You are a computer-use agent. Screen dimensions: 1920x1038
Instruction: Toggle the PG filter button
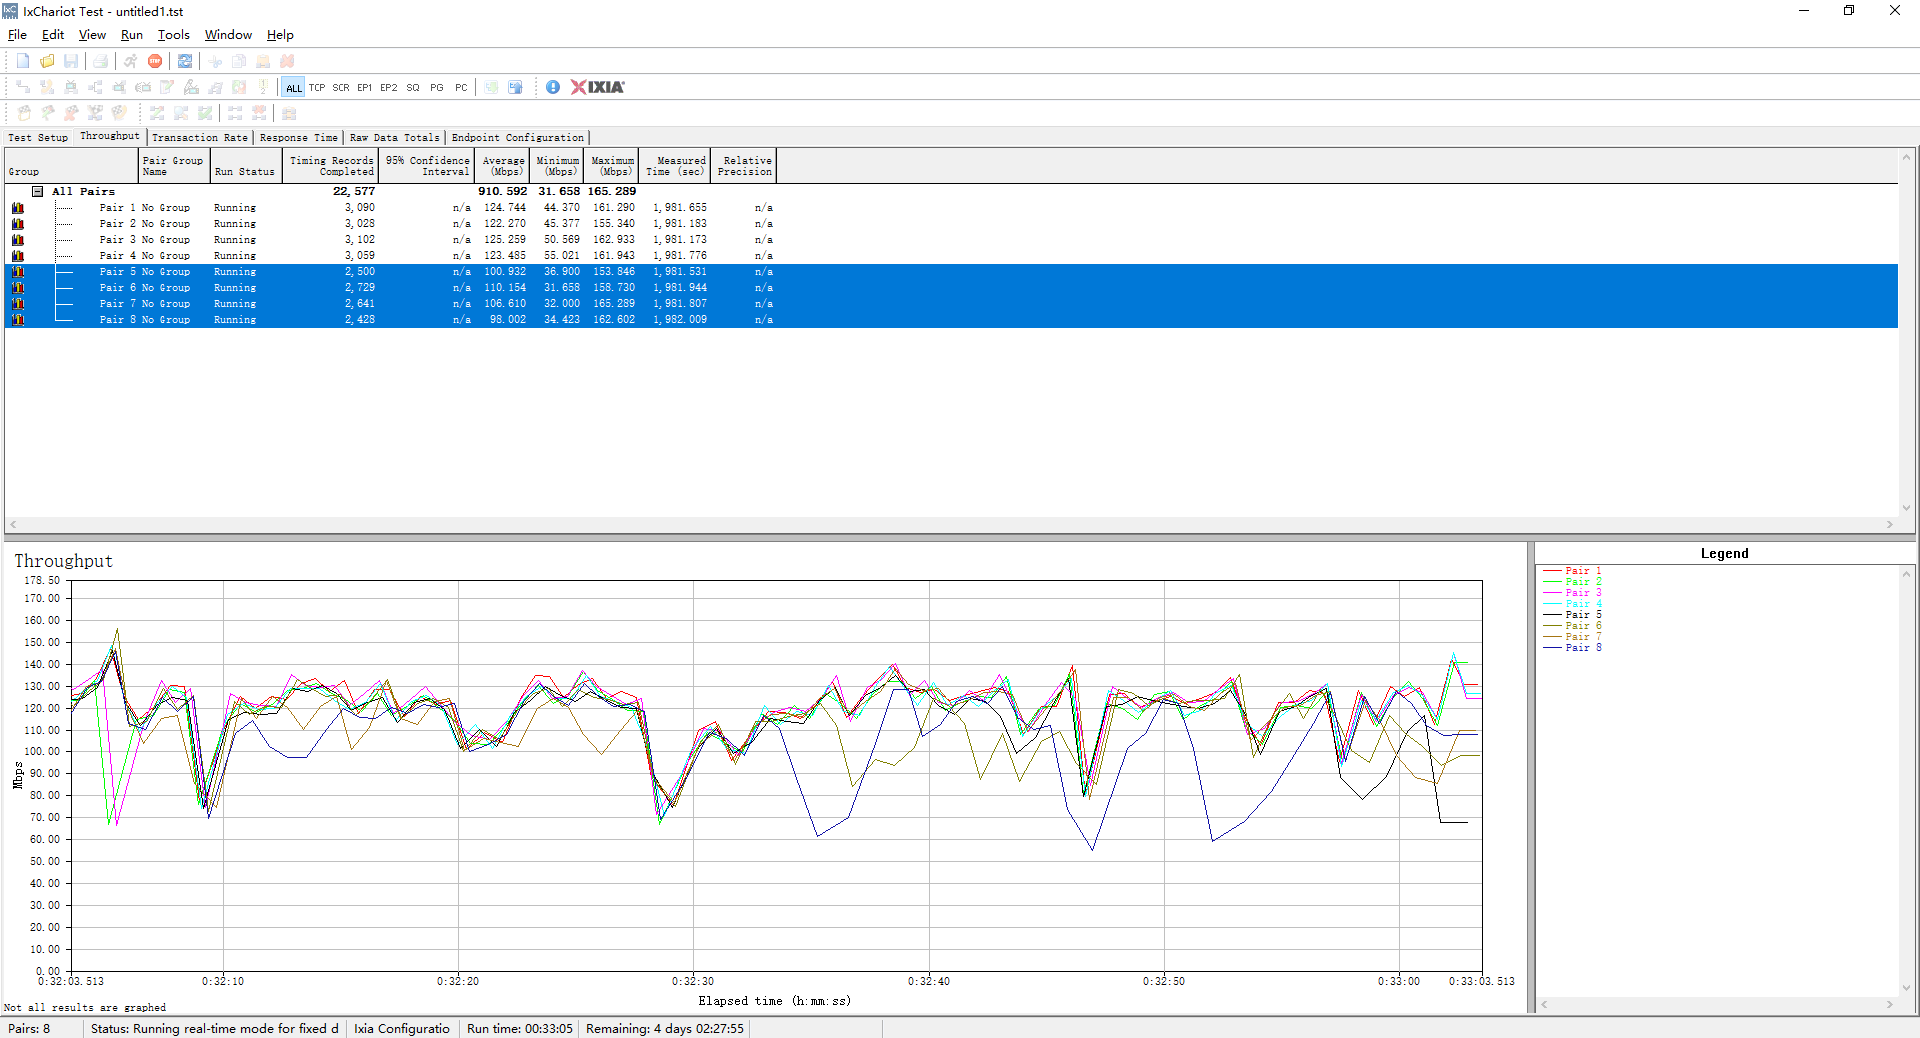437,87
